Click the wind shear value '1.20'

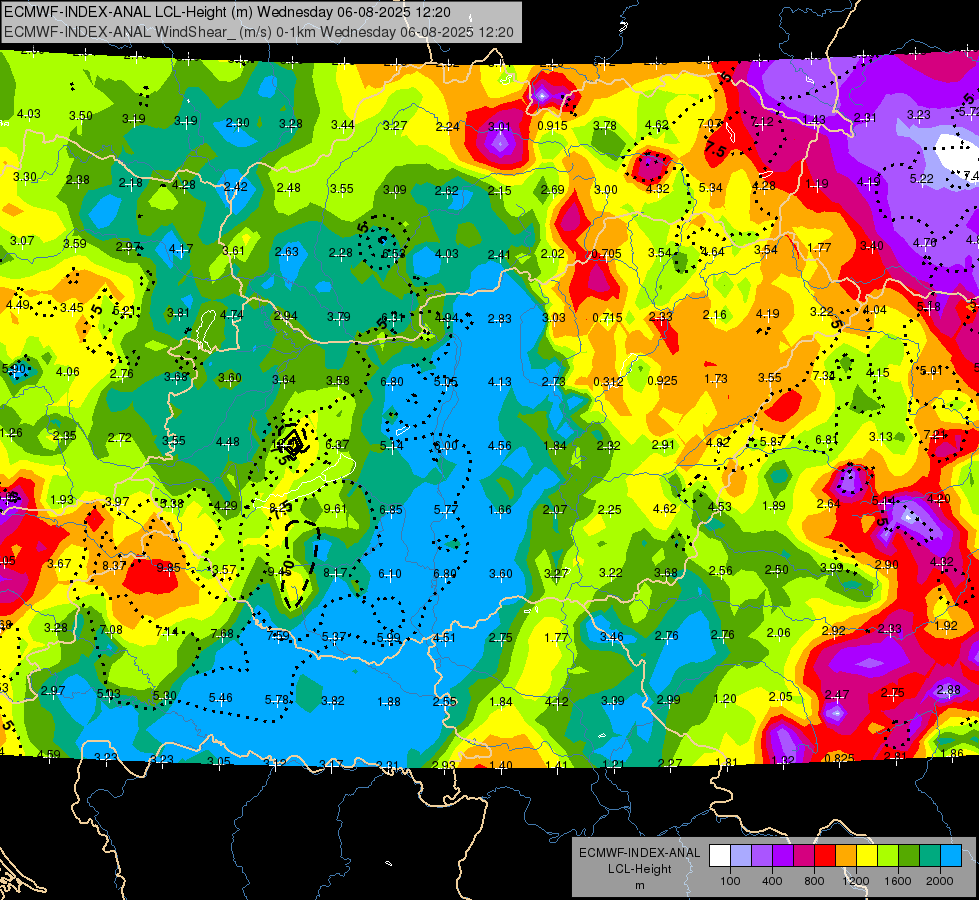[724, 698]
